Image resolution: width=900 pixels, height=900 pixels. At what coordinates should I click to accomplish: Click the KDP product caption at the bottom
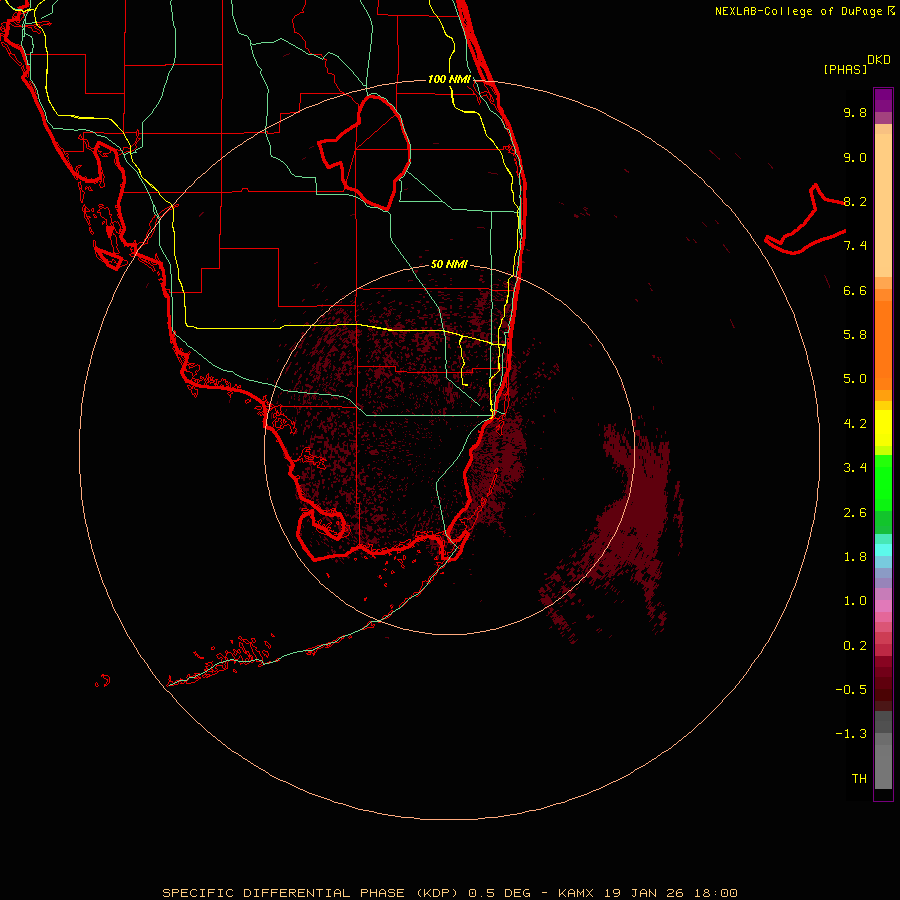click(x=449, y=893)
